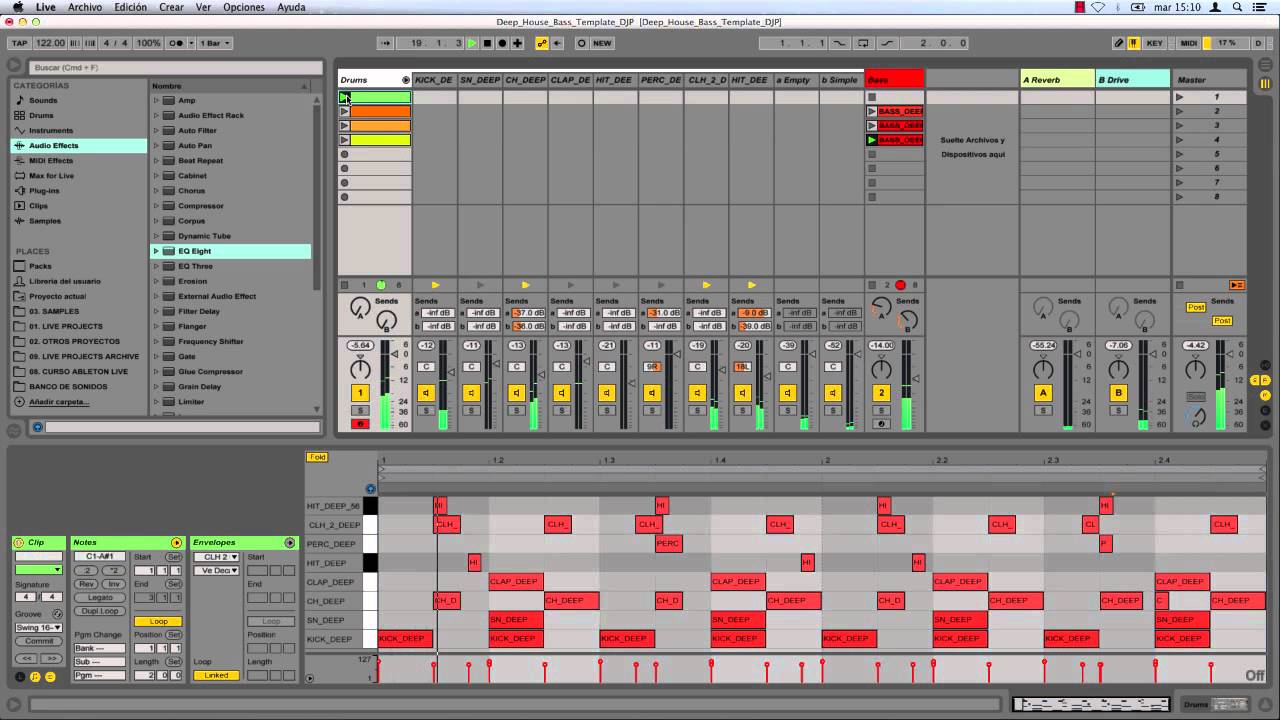Select Instruments category in browser
1280x720 pixels.
point(51,130)
